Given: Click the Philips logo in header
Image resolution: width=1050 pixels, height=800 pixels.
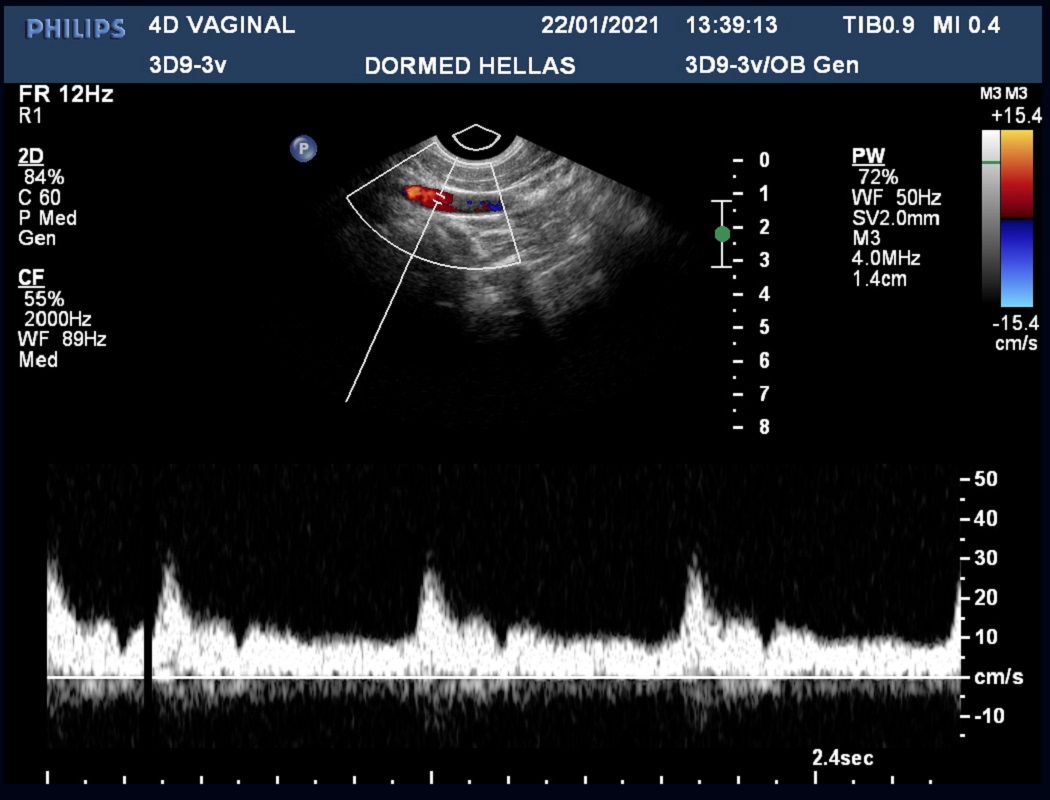Looking at the screenshot, I should (x=76, y=28).
